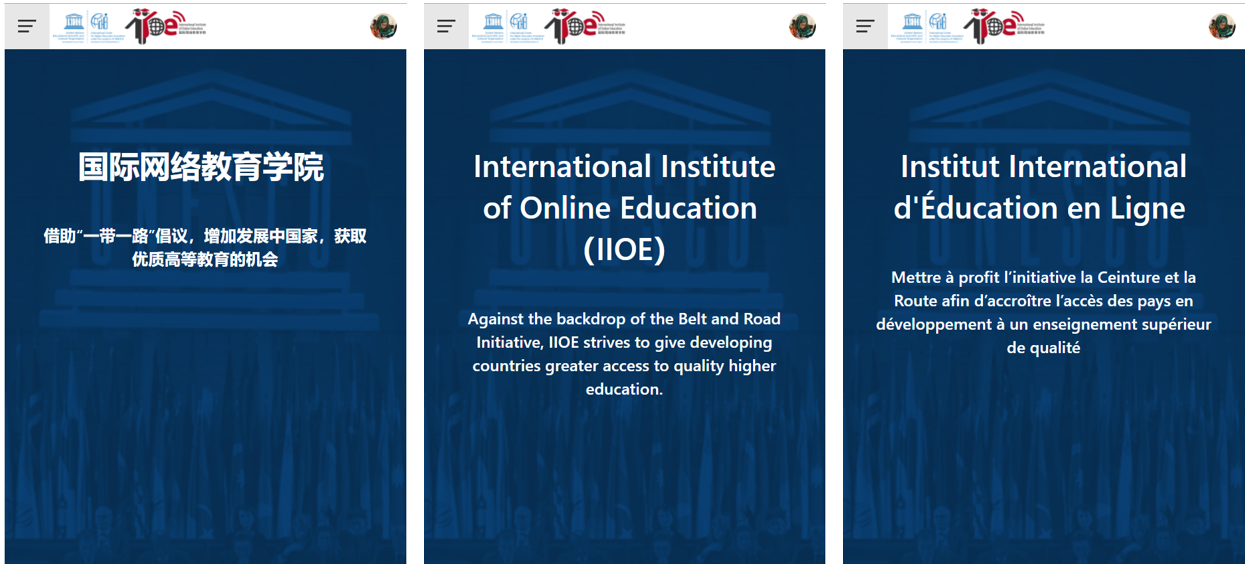Open hamburger menu on the Chinese page
This screenshot has height=566, width=1247.
point(27,26)
